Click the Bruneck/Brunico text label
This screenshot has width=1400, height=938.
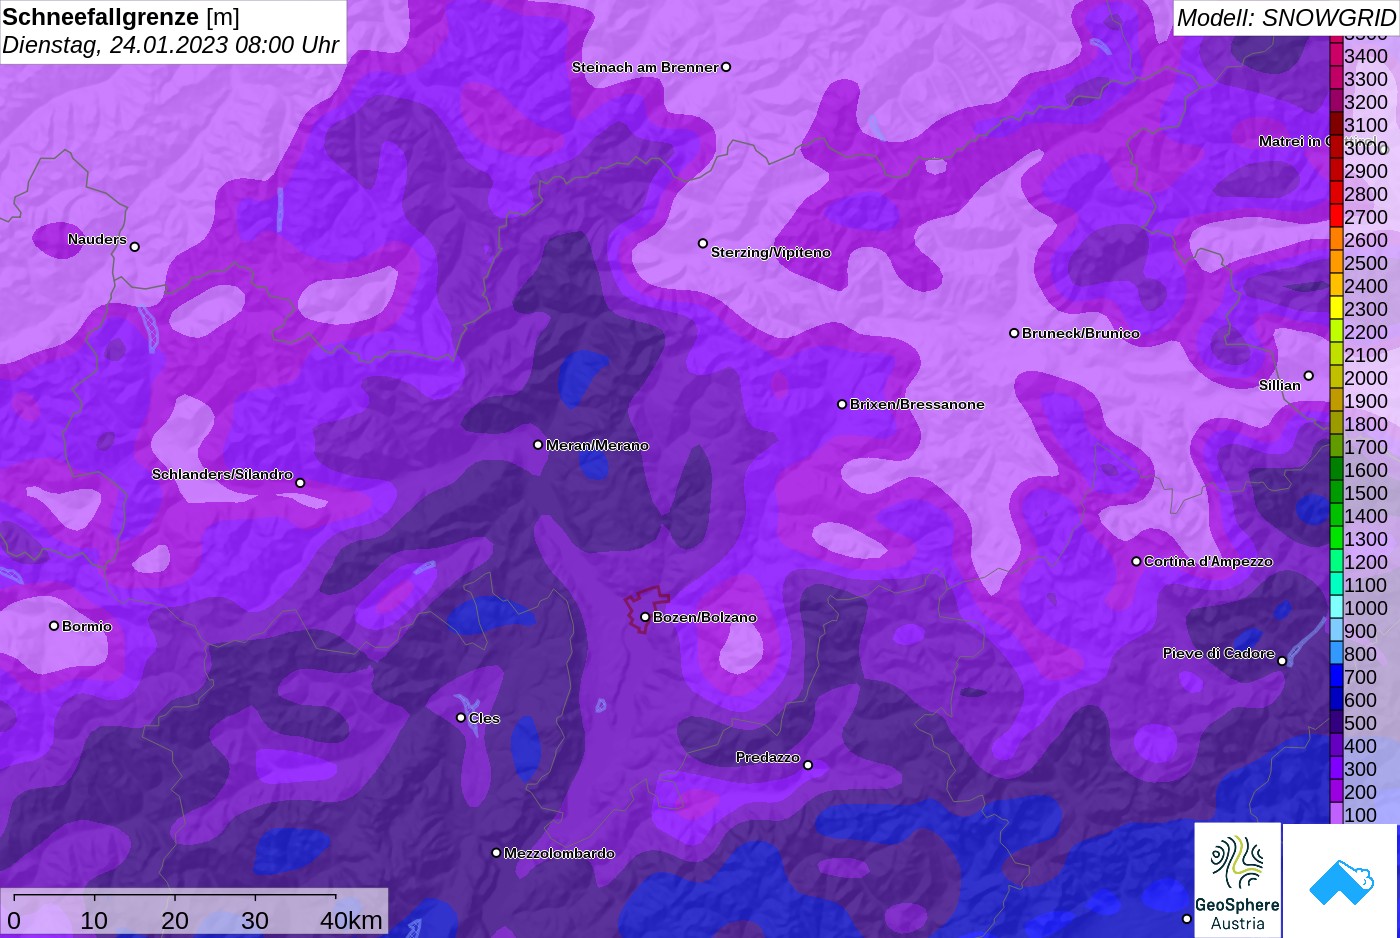(1081, 333)
